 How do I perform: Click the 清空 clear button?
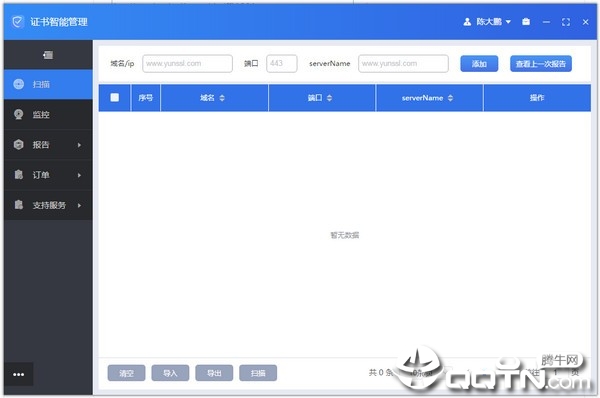(126, 373)
